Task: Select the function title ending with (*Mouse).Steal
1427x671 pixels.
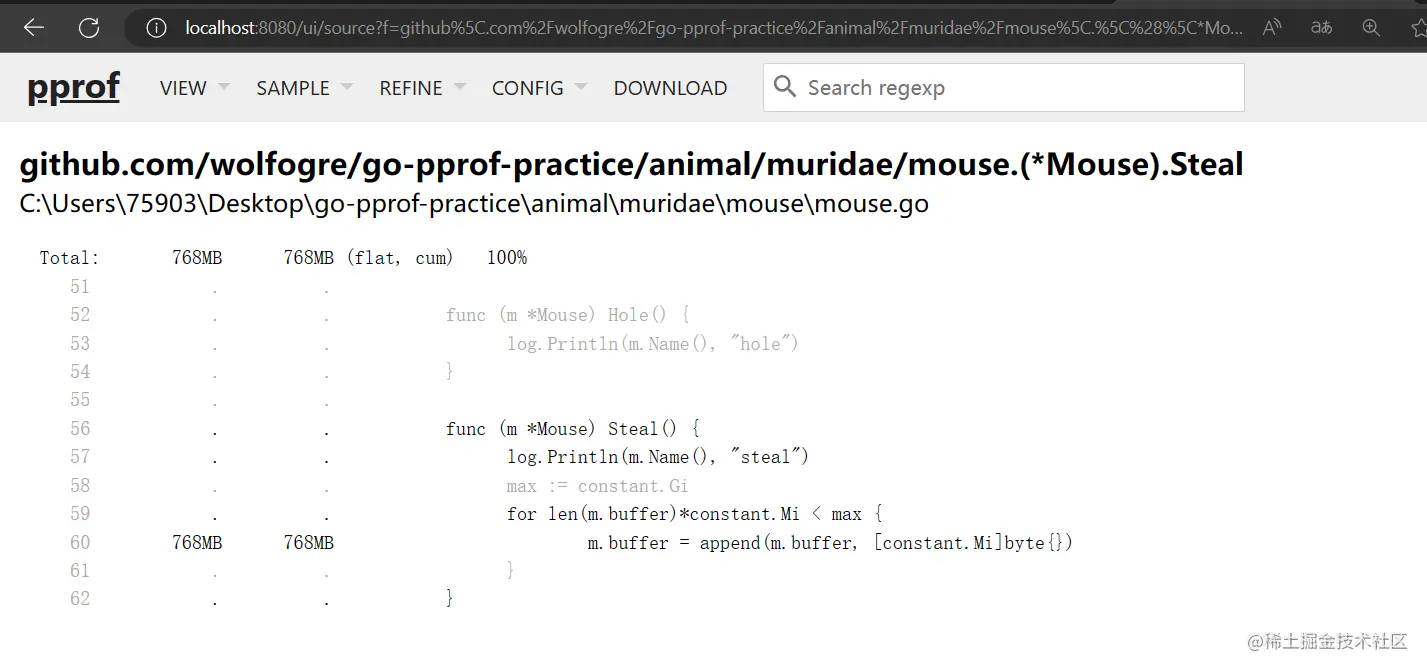Action: [x=631, y=164]
